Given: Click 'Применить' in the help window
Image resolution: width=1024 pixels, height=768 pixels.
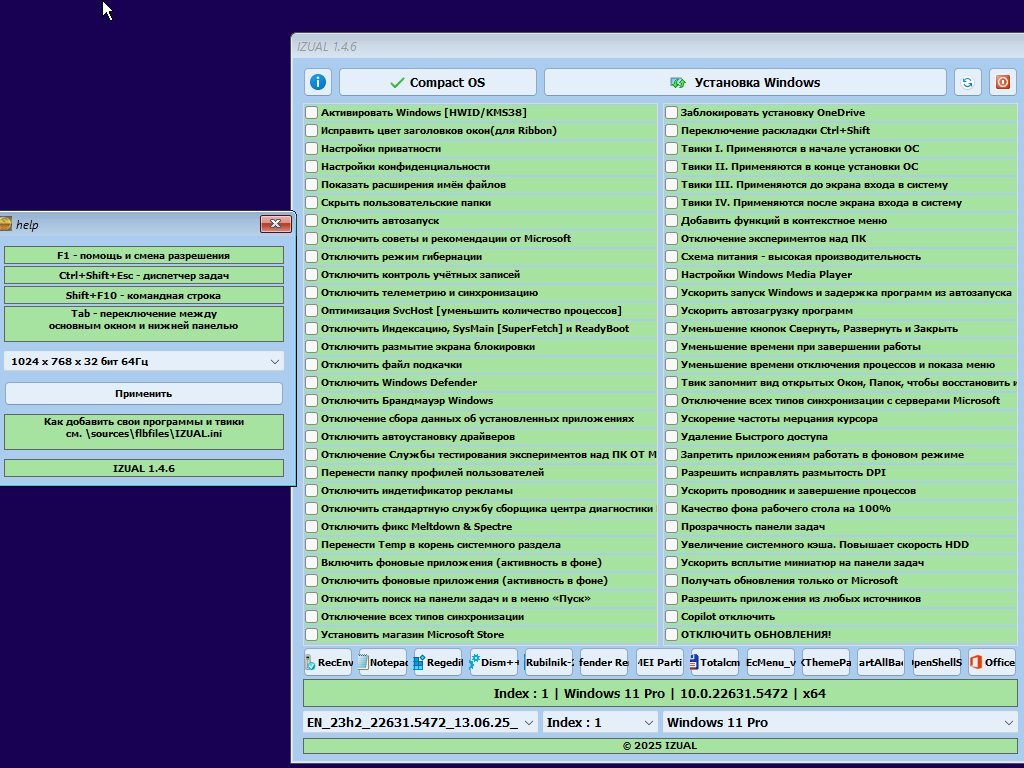Looking at the screenshot, I should (x=144, y=394).
